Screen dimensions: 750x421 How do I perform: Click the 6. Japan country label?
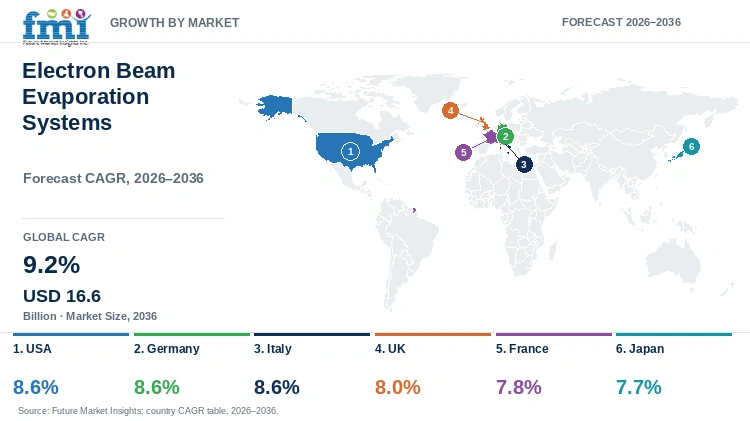(x=640, y=349)
